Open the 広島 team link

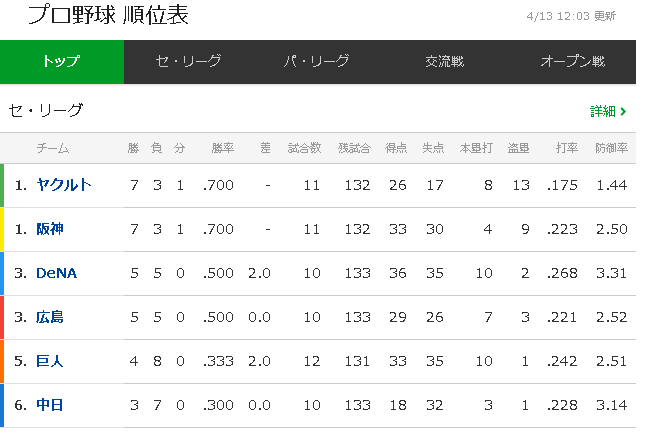[50, 317]
